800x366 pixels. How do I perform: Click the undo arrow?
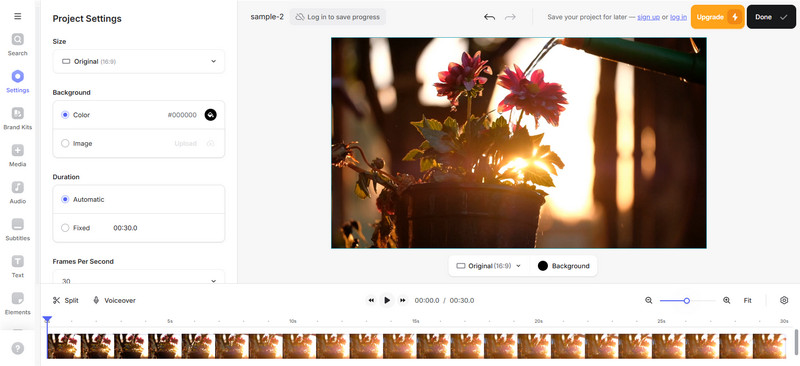pos(489,17)
